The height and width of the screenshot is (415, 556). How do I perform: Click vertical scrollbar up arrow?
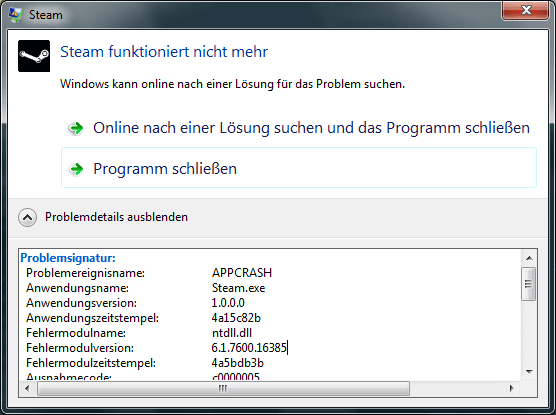coord(529,258)
